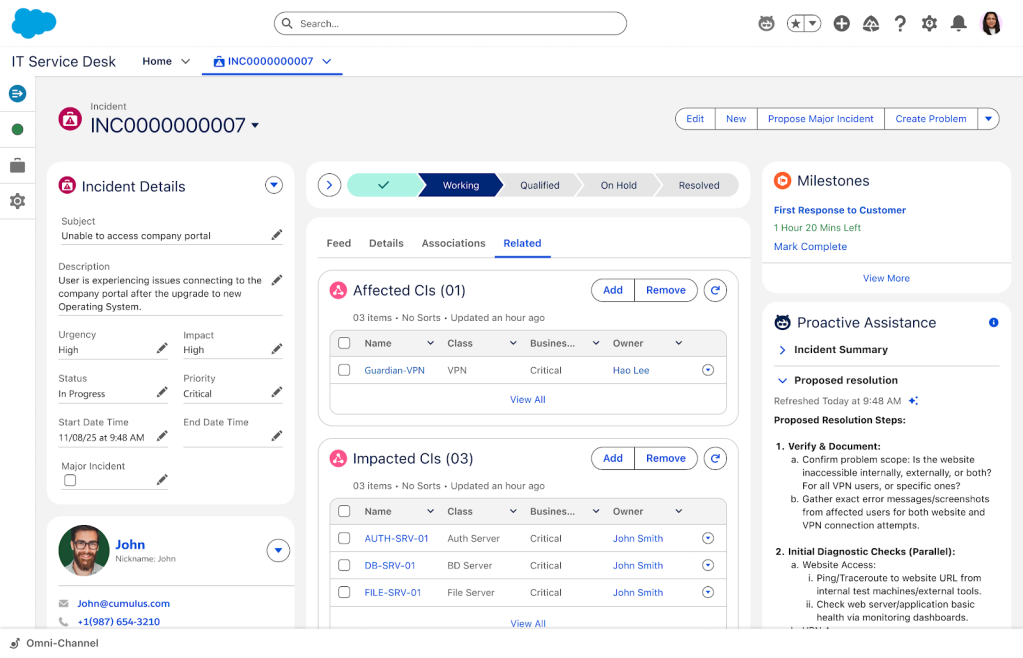Image resolution: width=1023 pixels, height=658 pixels.
Task: Expand the Incident Summary section
Action: 782,350
